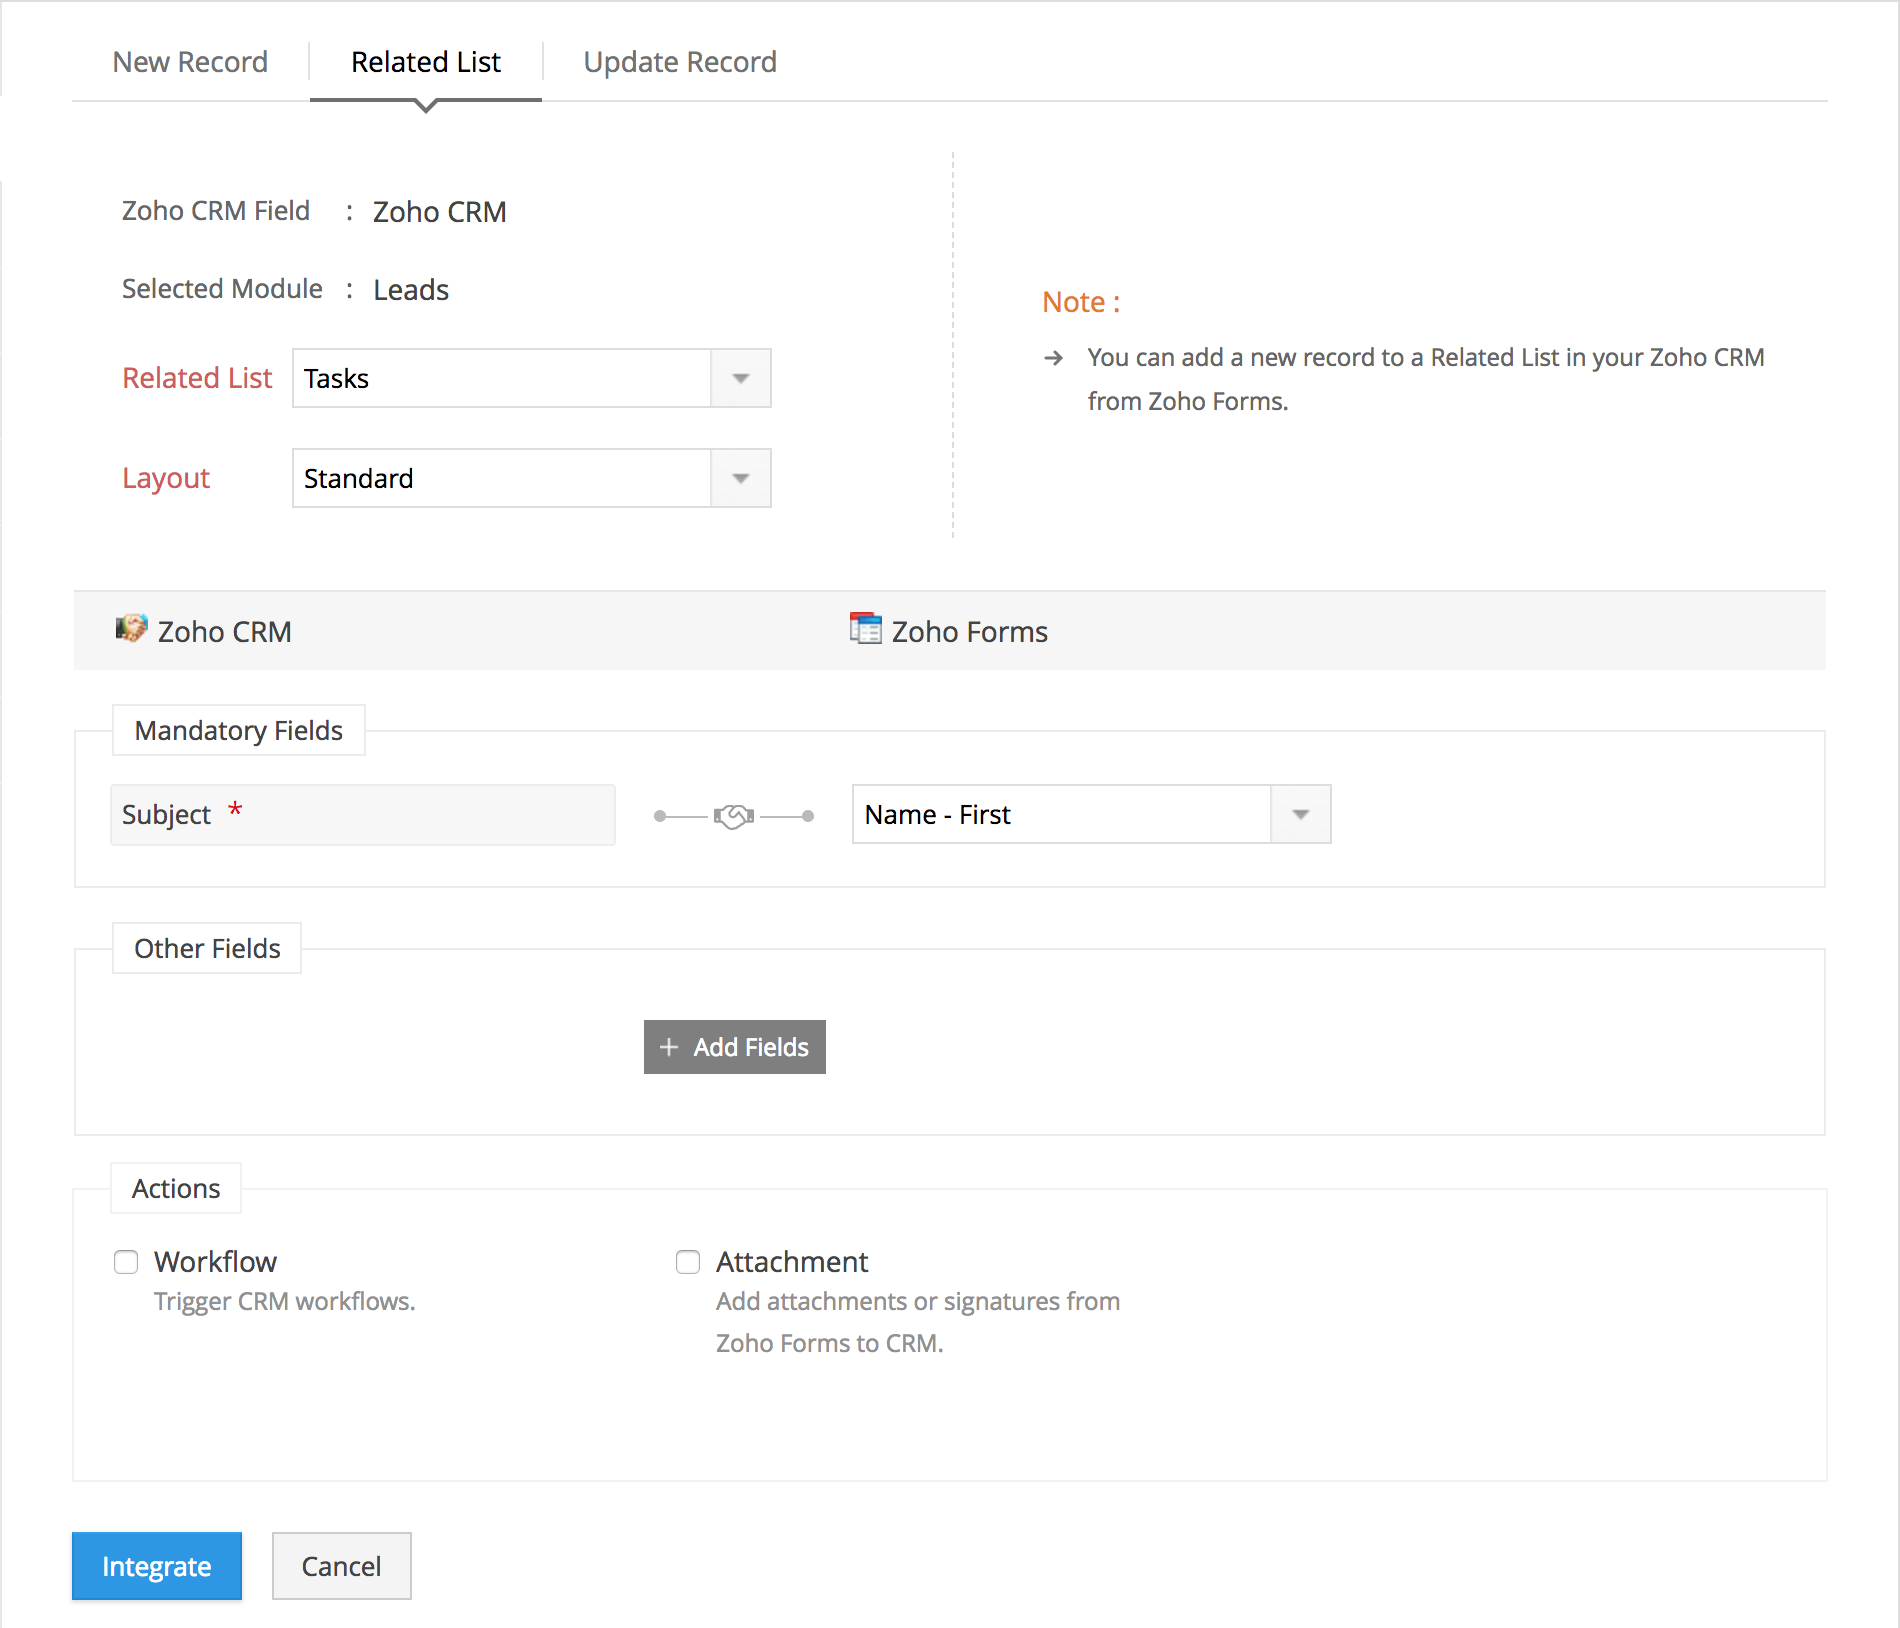Image resolution: width=1900 pixels, height=1628 pixels.
Task: Click the Leads selected module value
Action: point(411,290)
